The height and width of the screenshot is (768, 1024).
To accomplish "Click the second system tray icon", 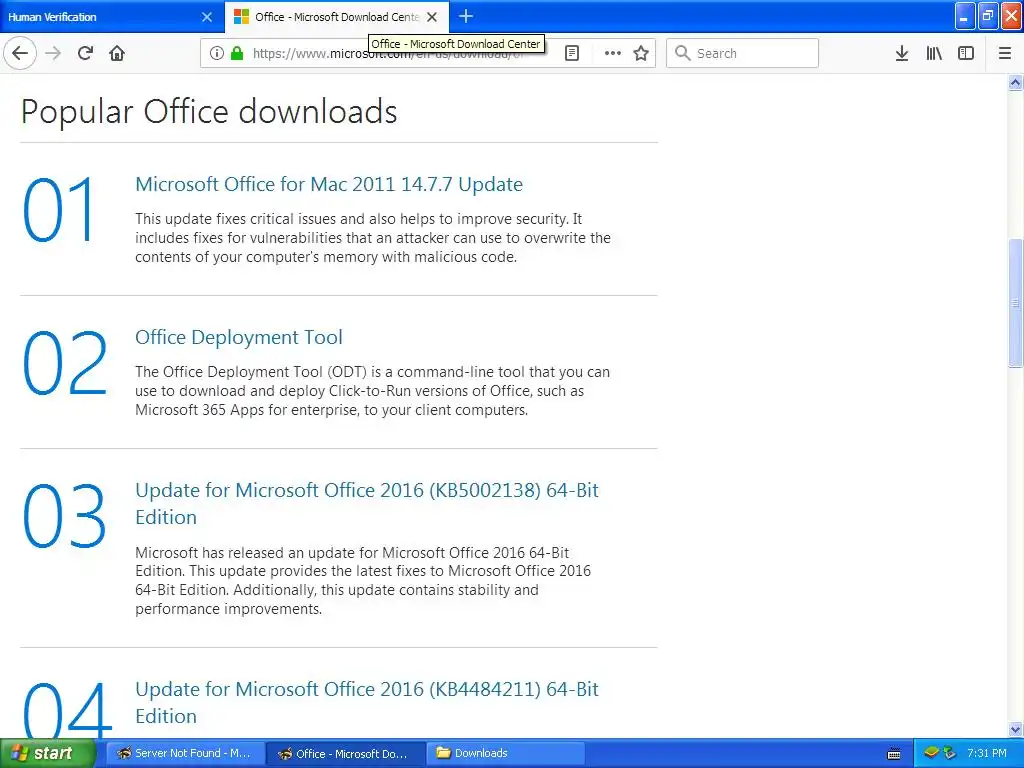I will coord(950,753).
